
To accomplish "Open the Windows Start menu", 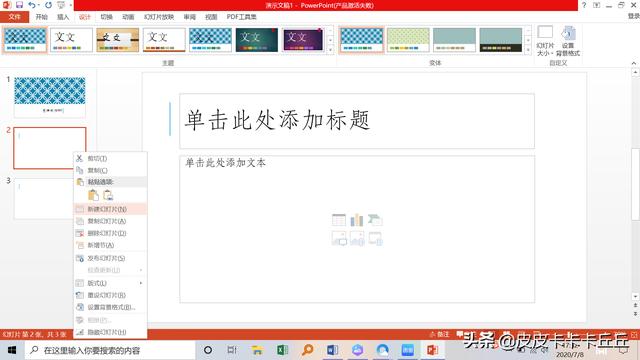I will (12, 350).
